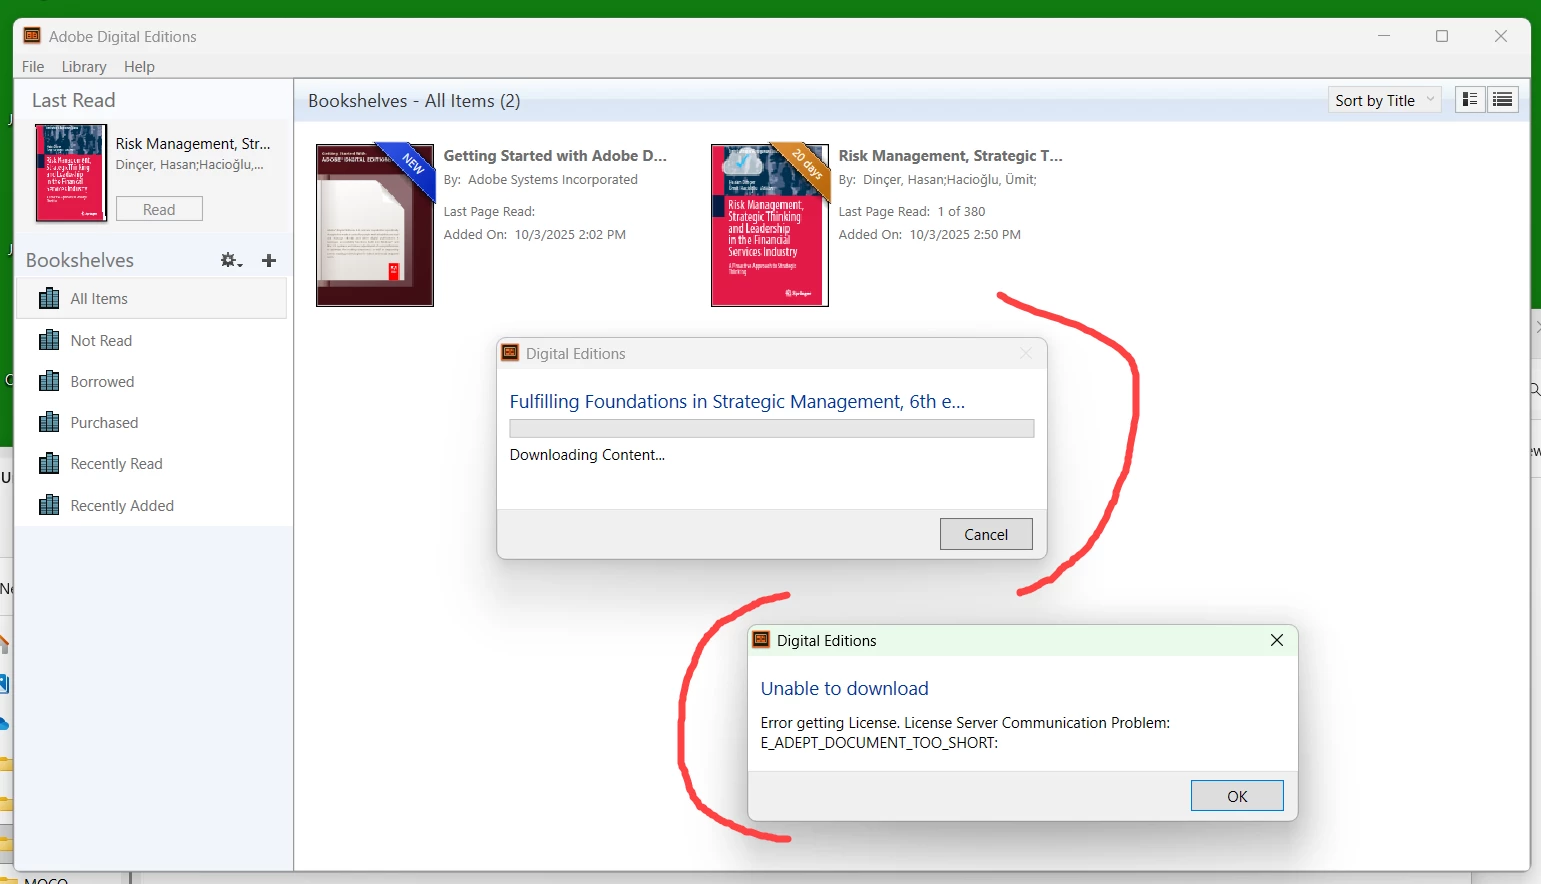Click the Unable to download heading
This screenshot has width=1541, height=884.
(844, 688)
